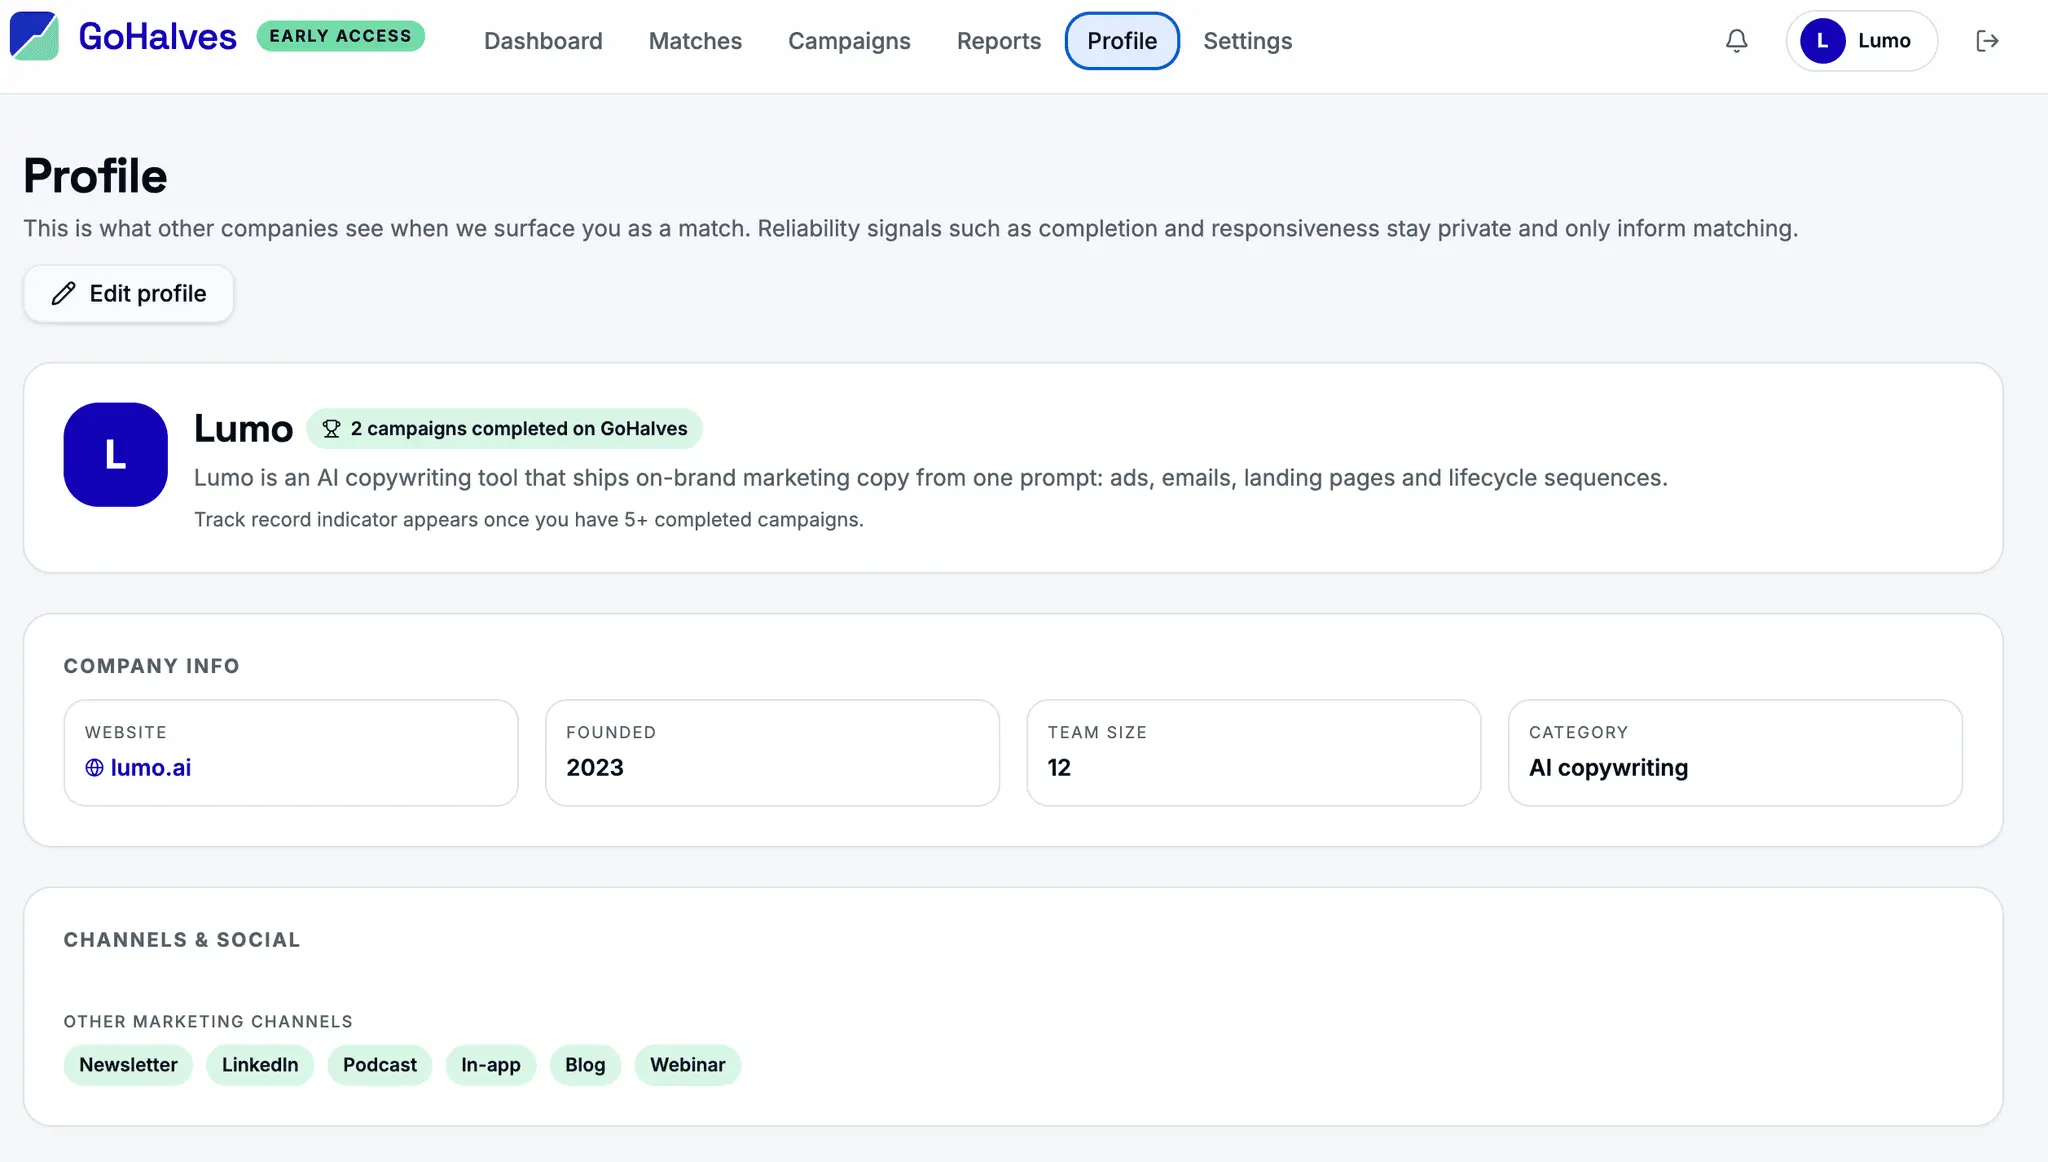
Task: Click the trophy icon in campaigns badge
Action: (x=331, y=429)
